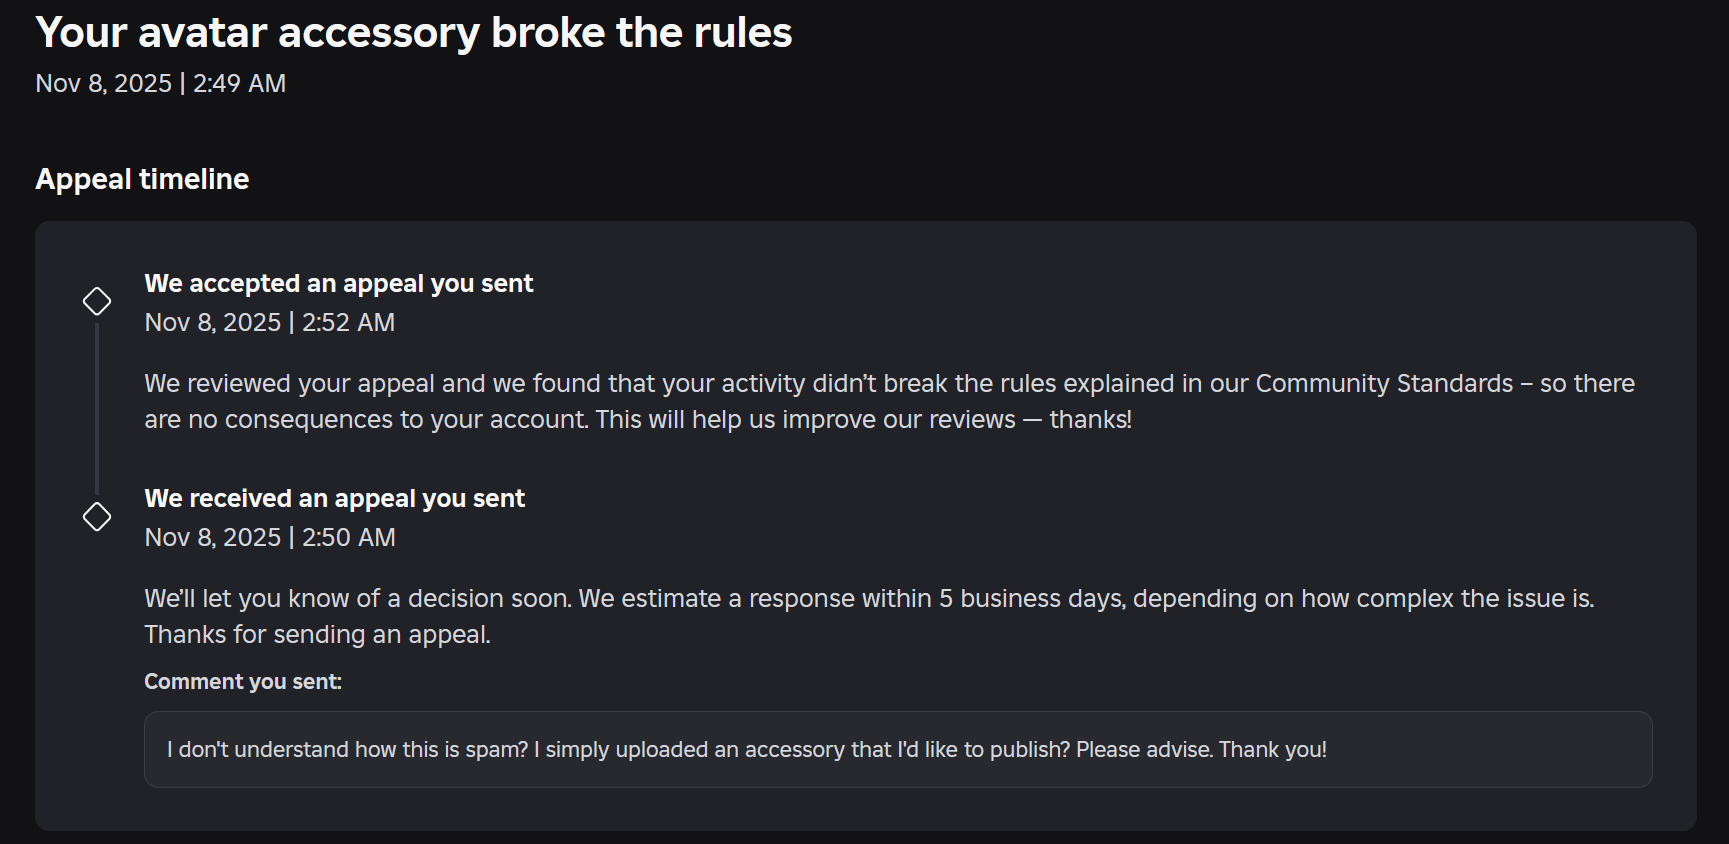Click the 2:50 AM received appeal timestamp

270,538
